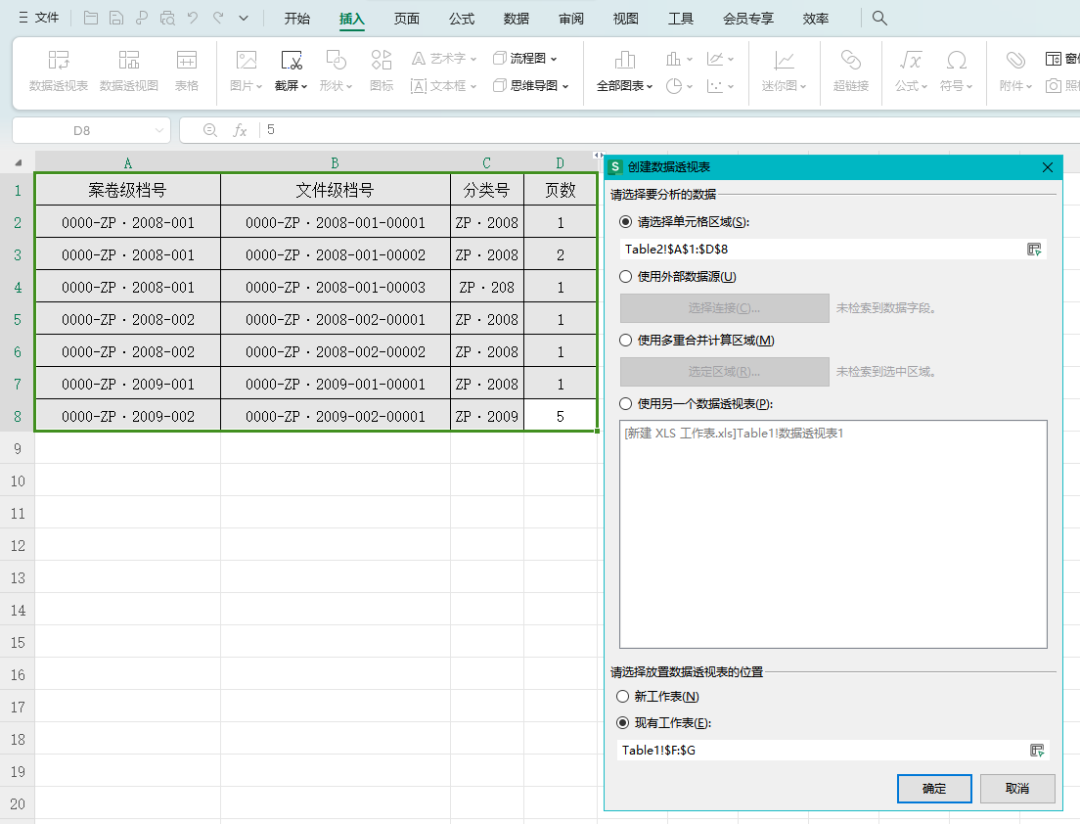Open the 艺术字 dropdown
This screenshot has width=1080, height=824.
[444, 59]
